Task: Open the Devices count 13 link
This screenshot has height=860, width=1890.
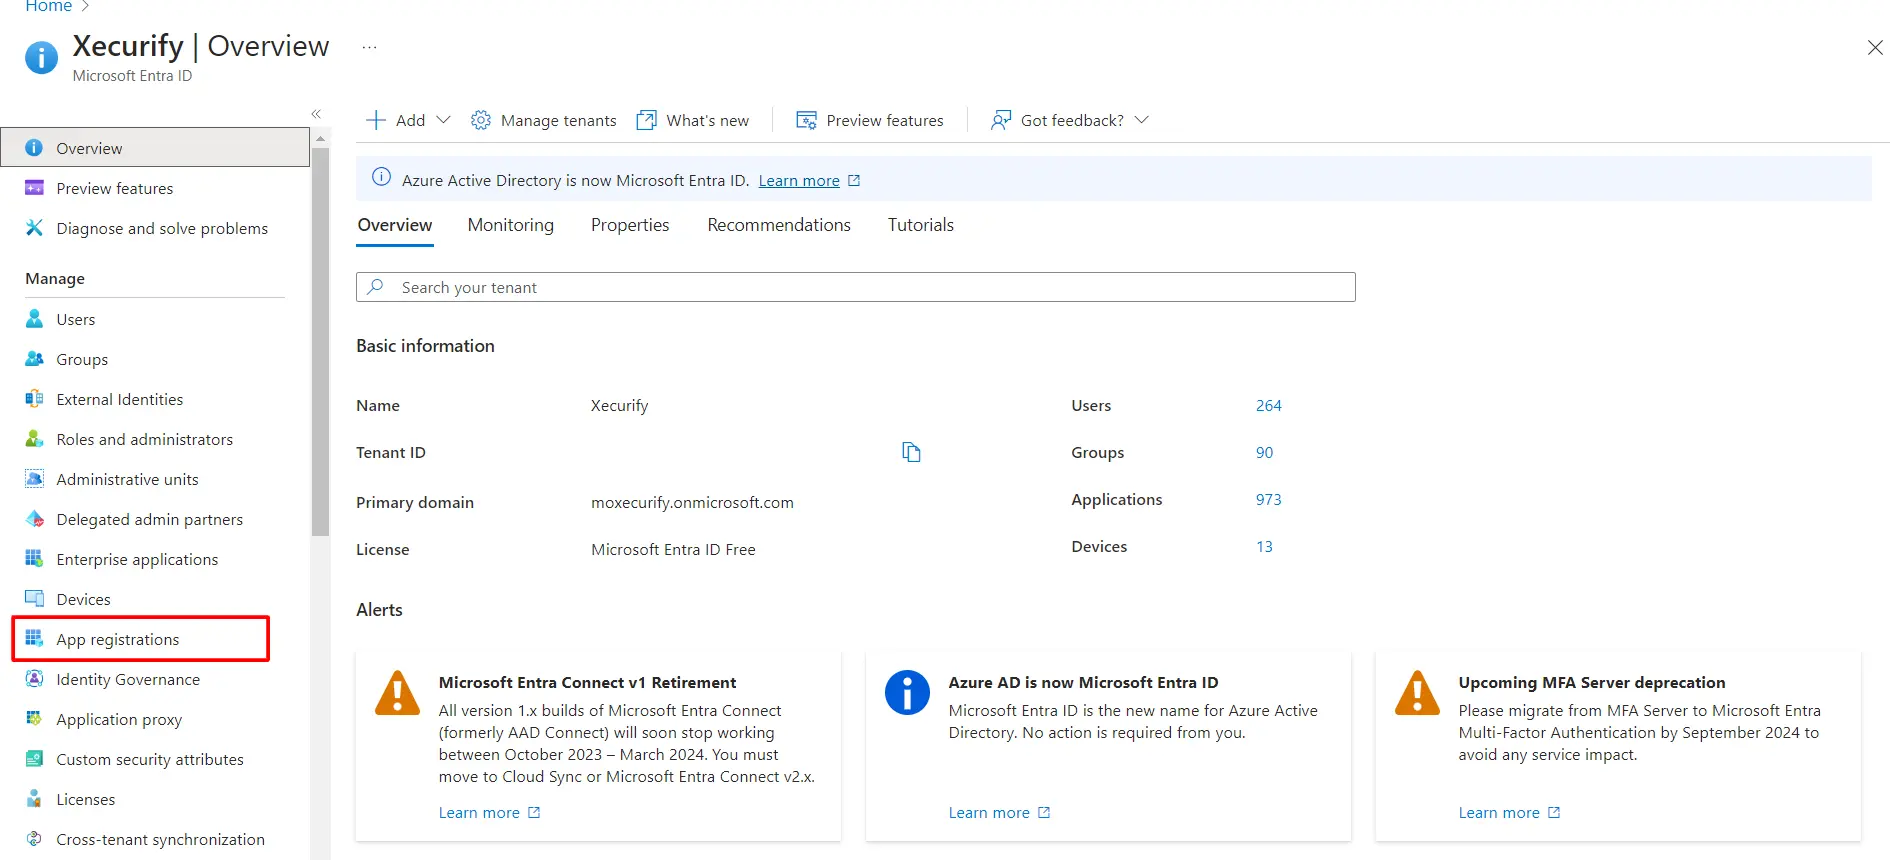Action: 1264,546
